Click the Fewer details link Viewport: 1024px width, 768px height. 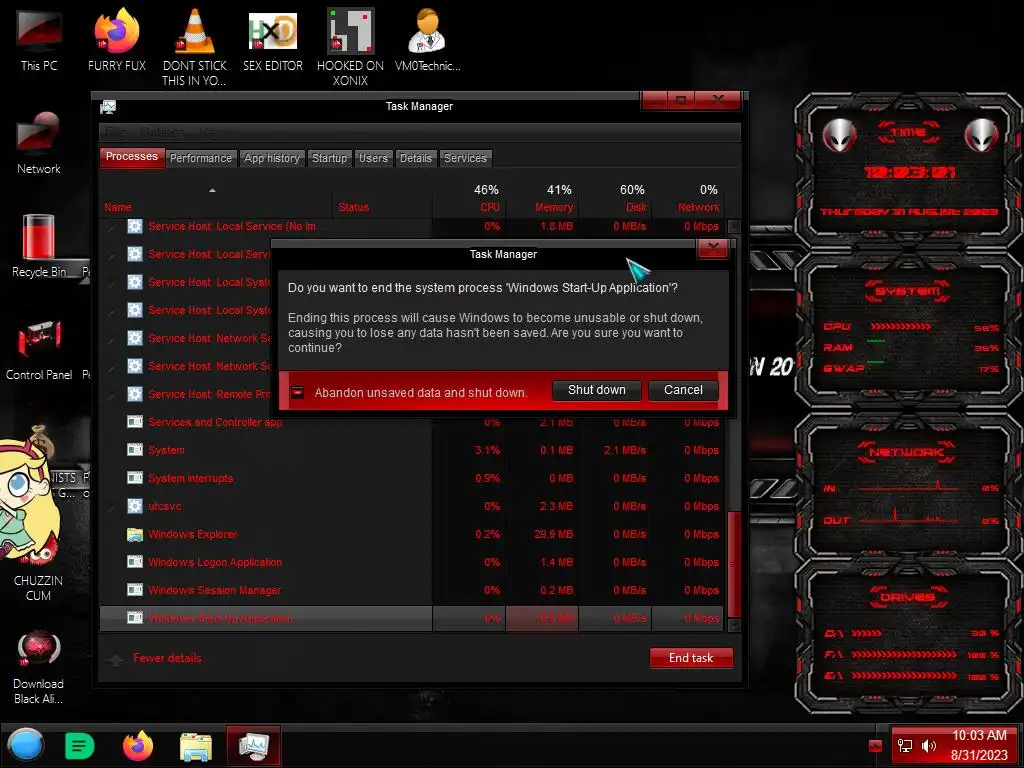[x=167, y=658]
